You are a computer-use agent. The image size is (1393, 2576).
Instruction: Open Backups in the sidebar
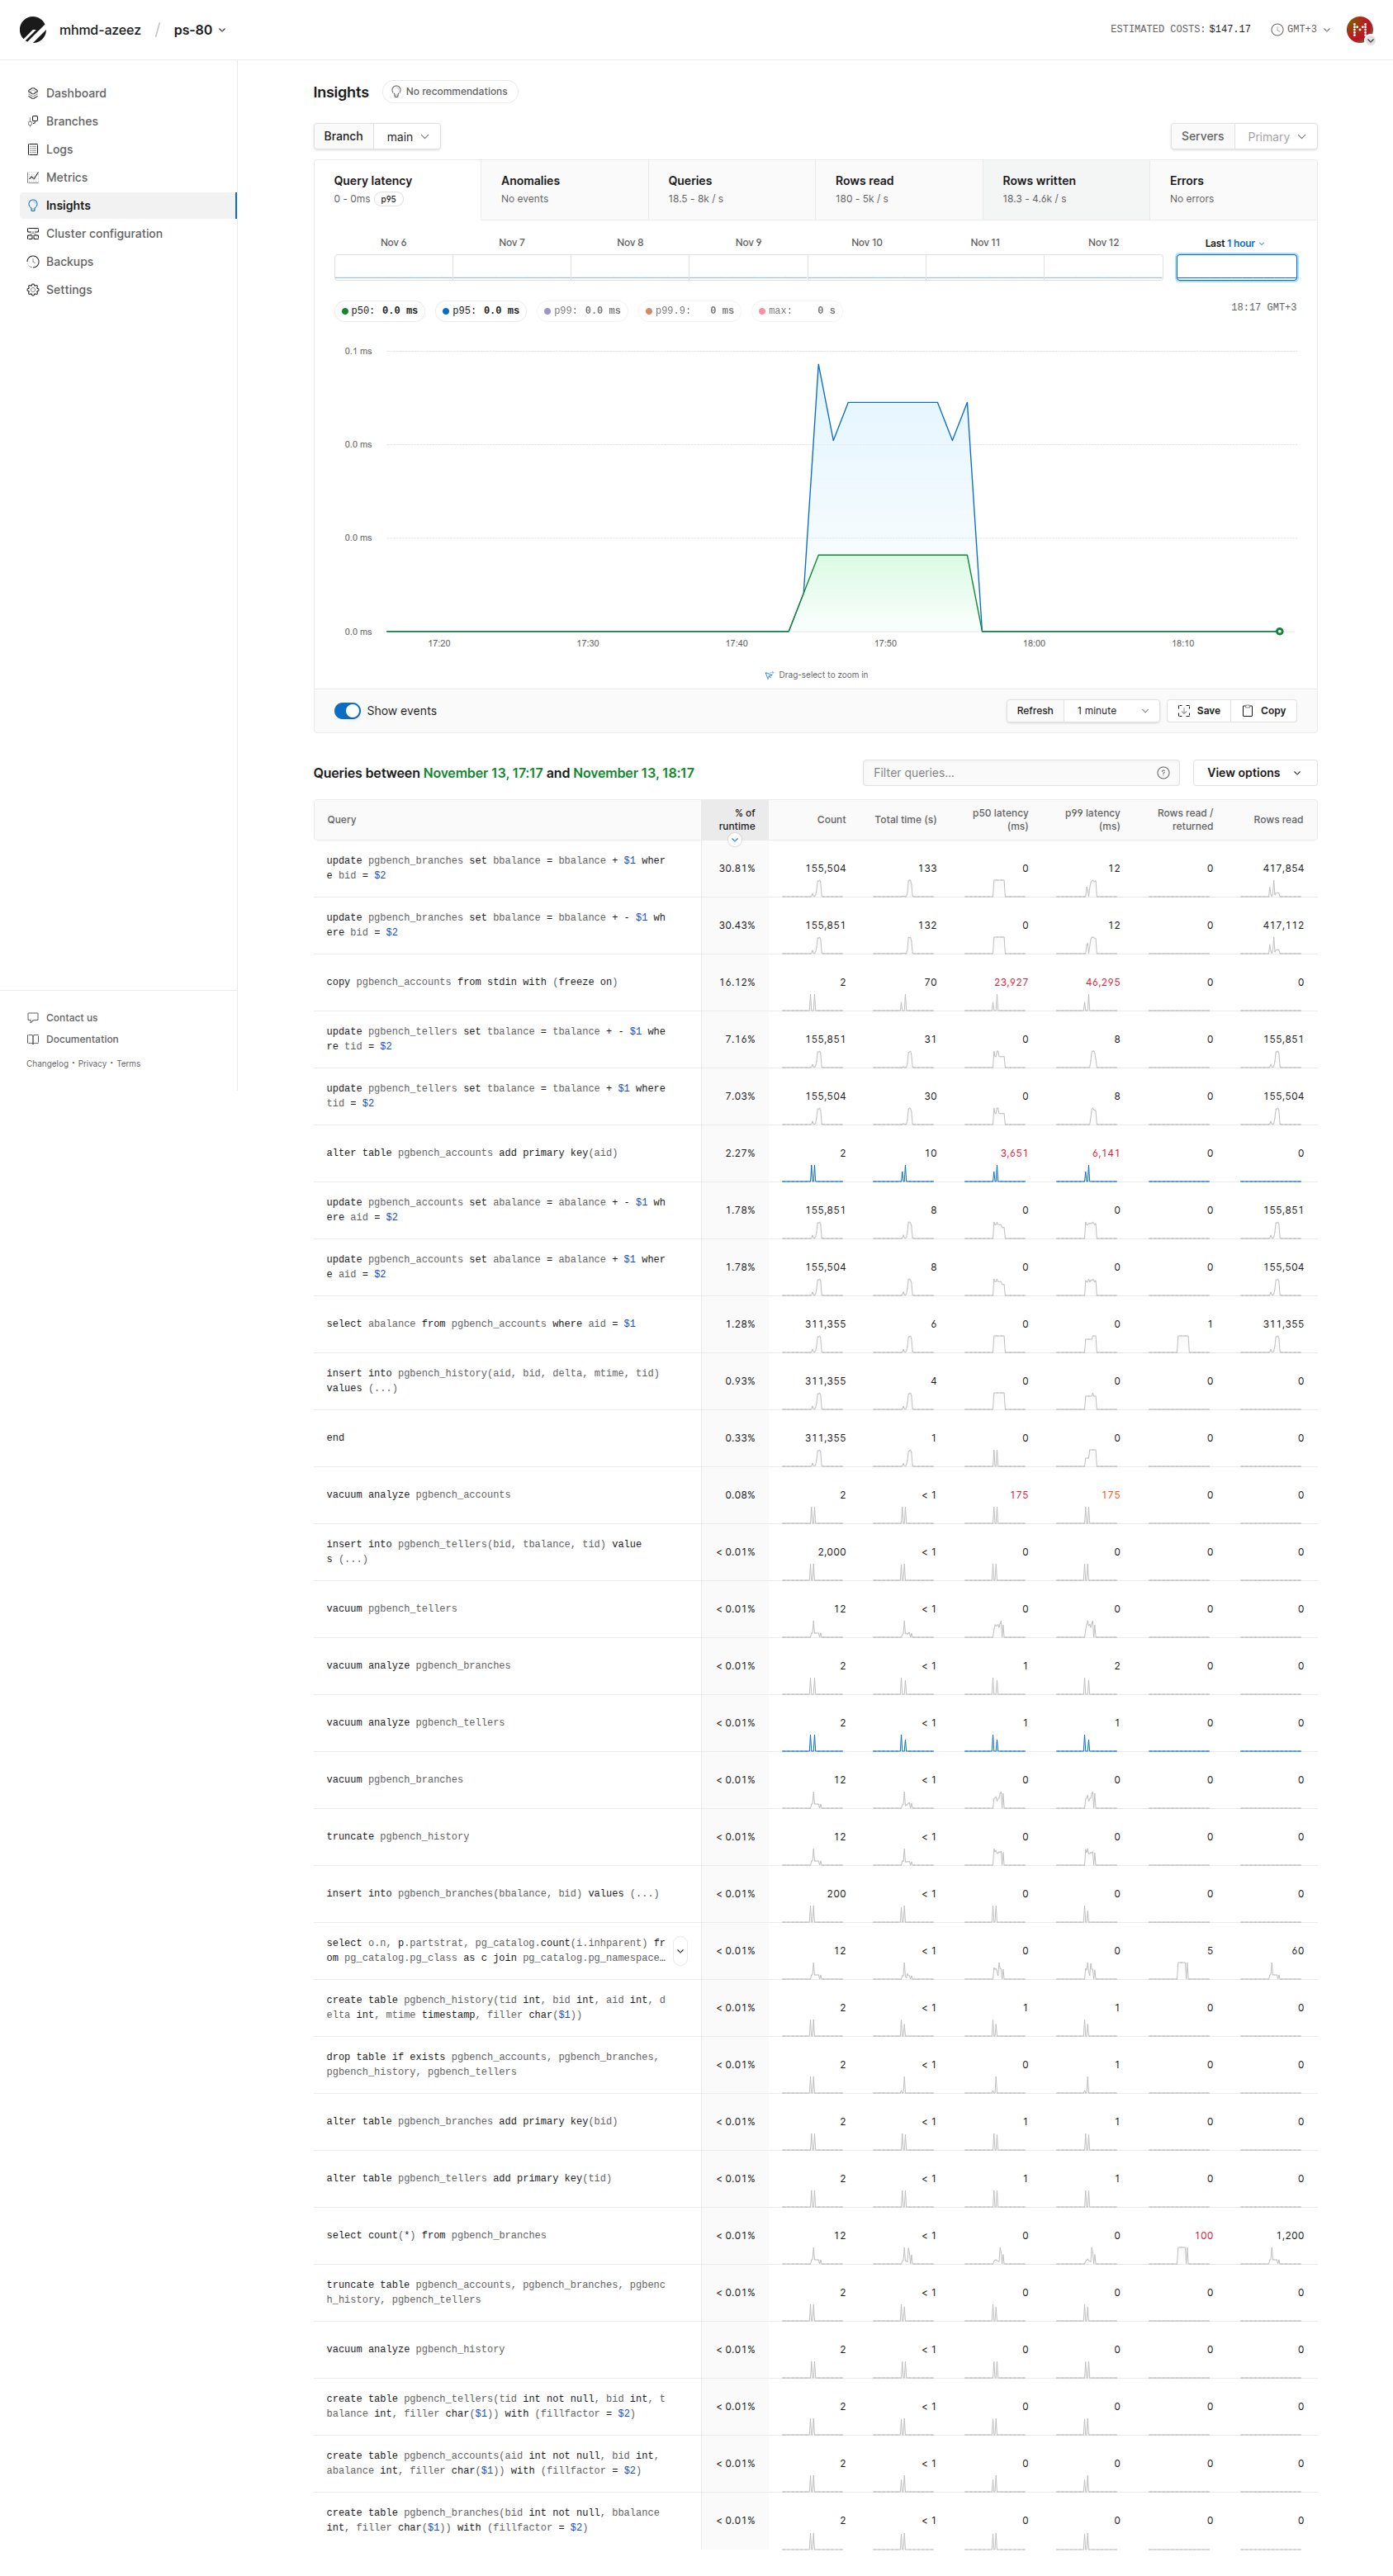(69, 261)
